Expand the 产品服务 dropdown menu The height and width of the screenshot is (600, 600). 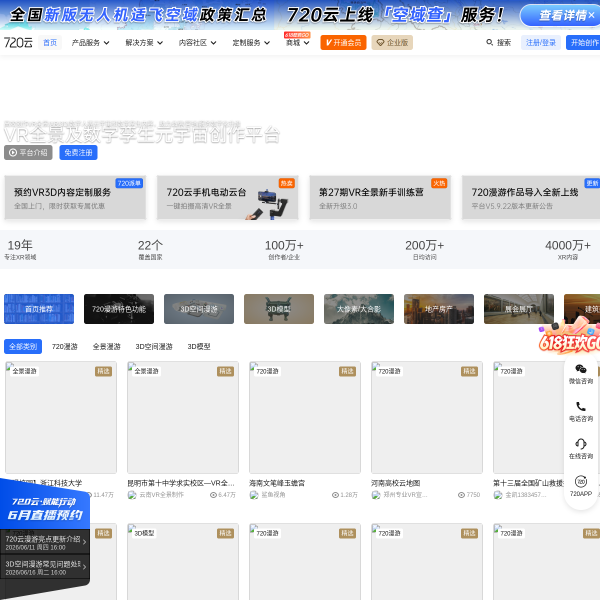pos(90,42)
